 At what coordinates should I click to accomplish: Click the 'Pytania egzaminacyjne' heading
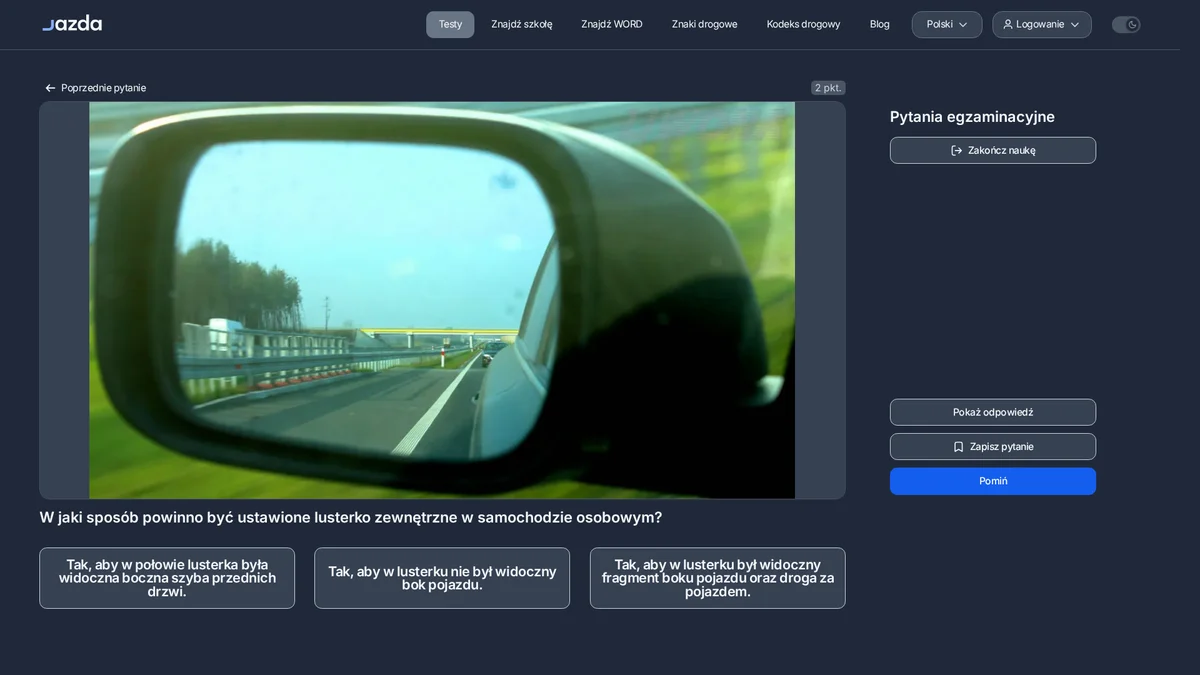click(972, 117)
